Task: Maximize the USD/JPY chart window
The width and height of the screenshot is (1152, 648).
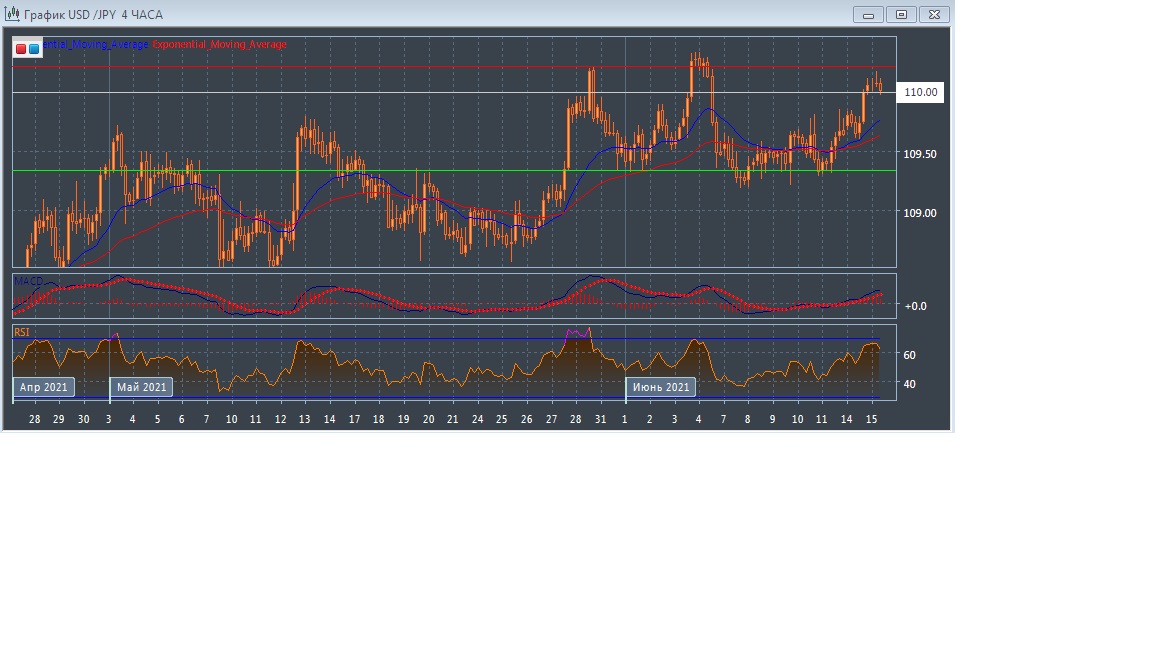Action: [901, 15]
